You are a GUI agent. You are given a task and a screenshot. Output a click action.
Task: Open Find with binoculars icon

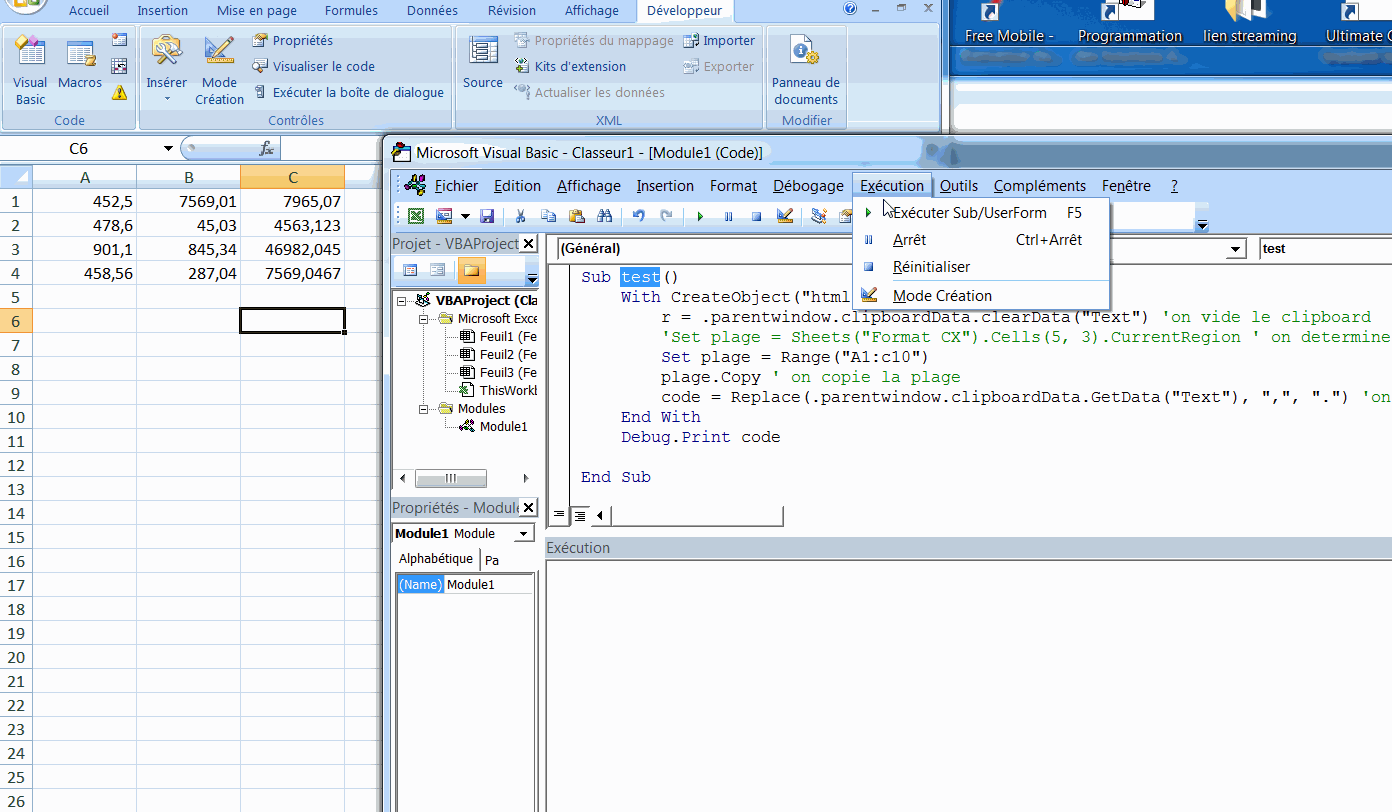pyautogui.click(x=604, y=216)
